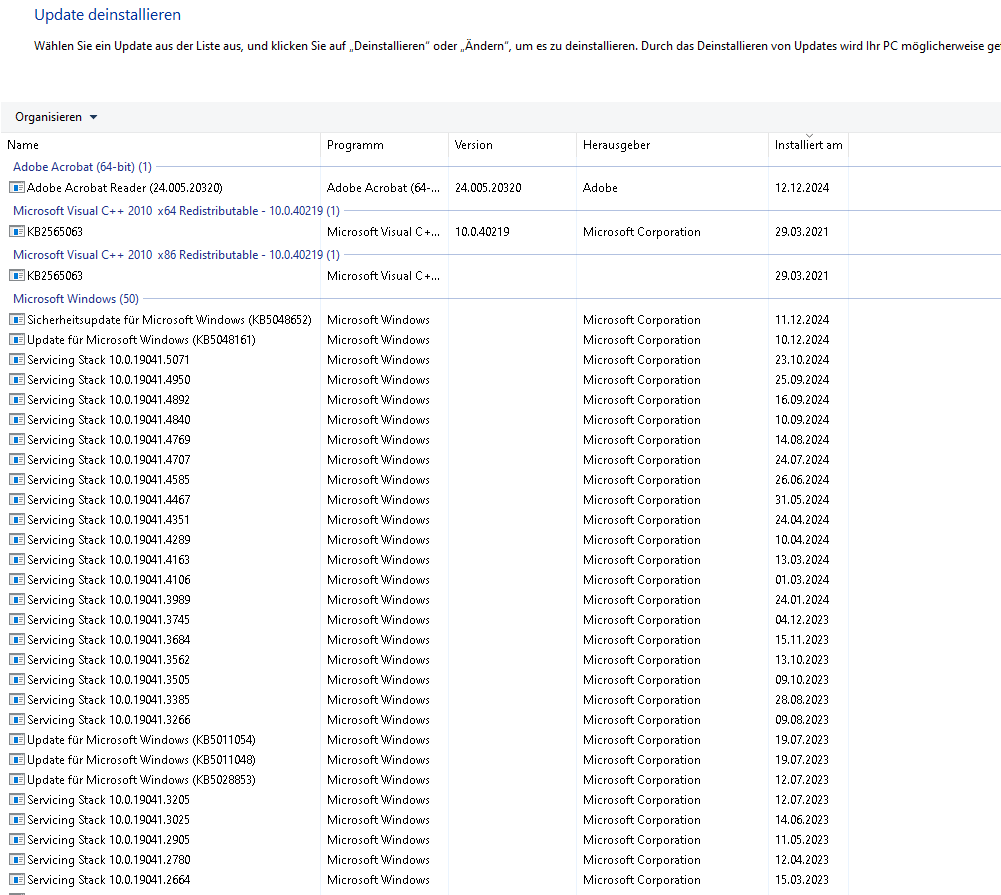Click icon of Servicing Stack 10.0.19041.4840
The height and width of the screenshot is (895, 1001).
click(17, 419)
